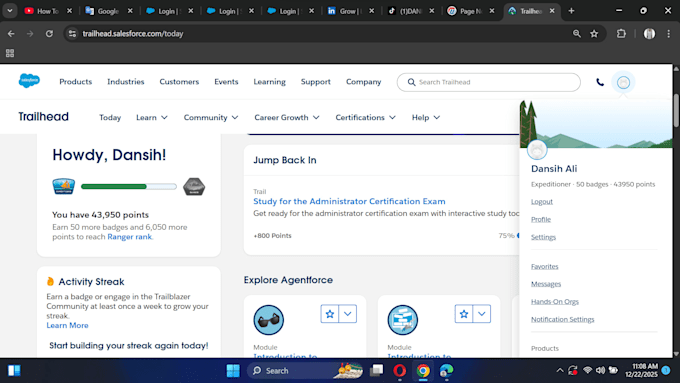680x383 pixels.
Task: Open the Today tab in Trailhead nav
Action: point(110,118)
